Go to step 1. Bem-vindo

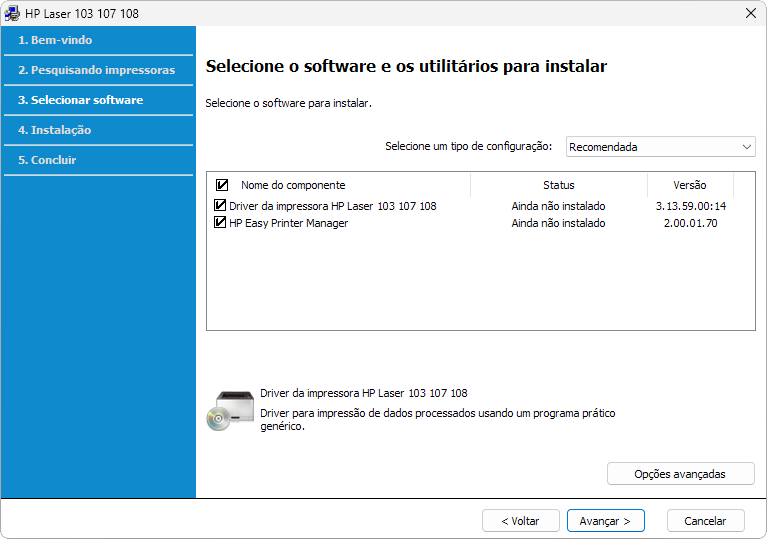(55, 40)
